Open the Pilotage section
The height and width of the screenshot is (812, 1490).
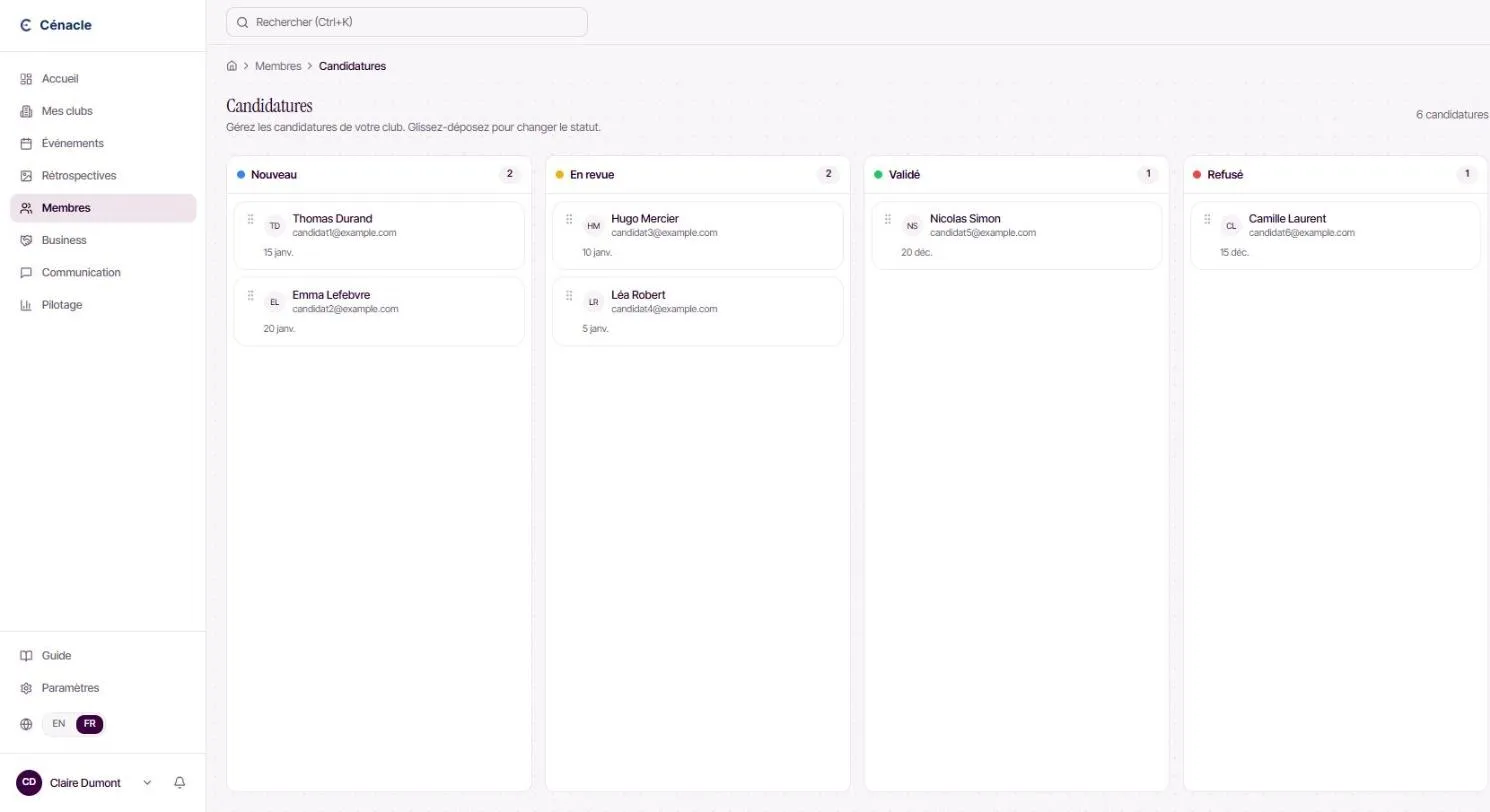[x=103, y=305]
